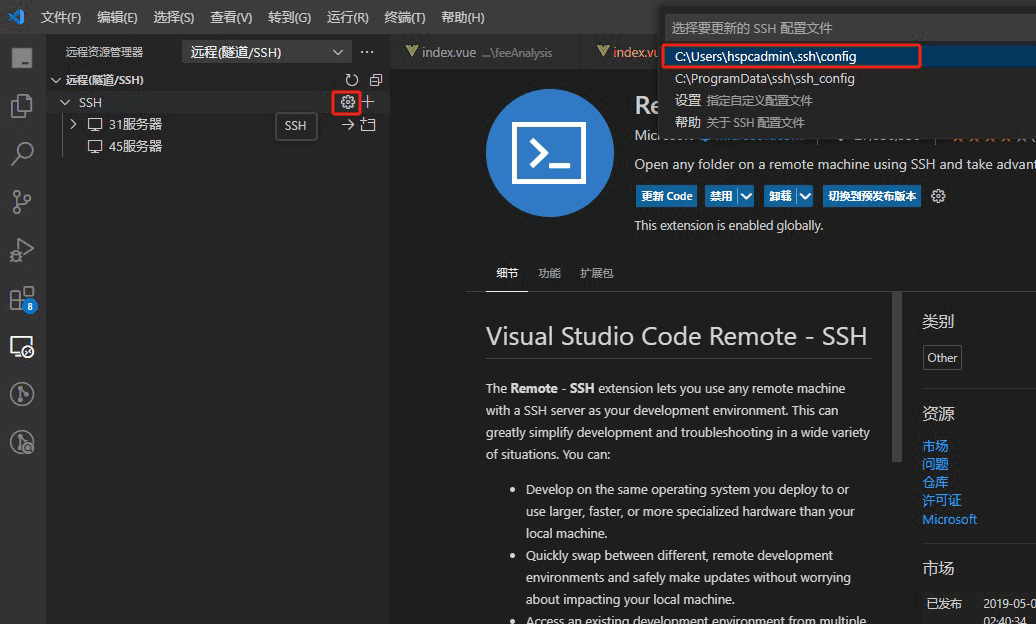Click the Remote SSH extension logo
This screenshot has width=1036, height=624.
pos(550,153)
